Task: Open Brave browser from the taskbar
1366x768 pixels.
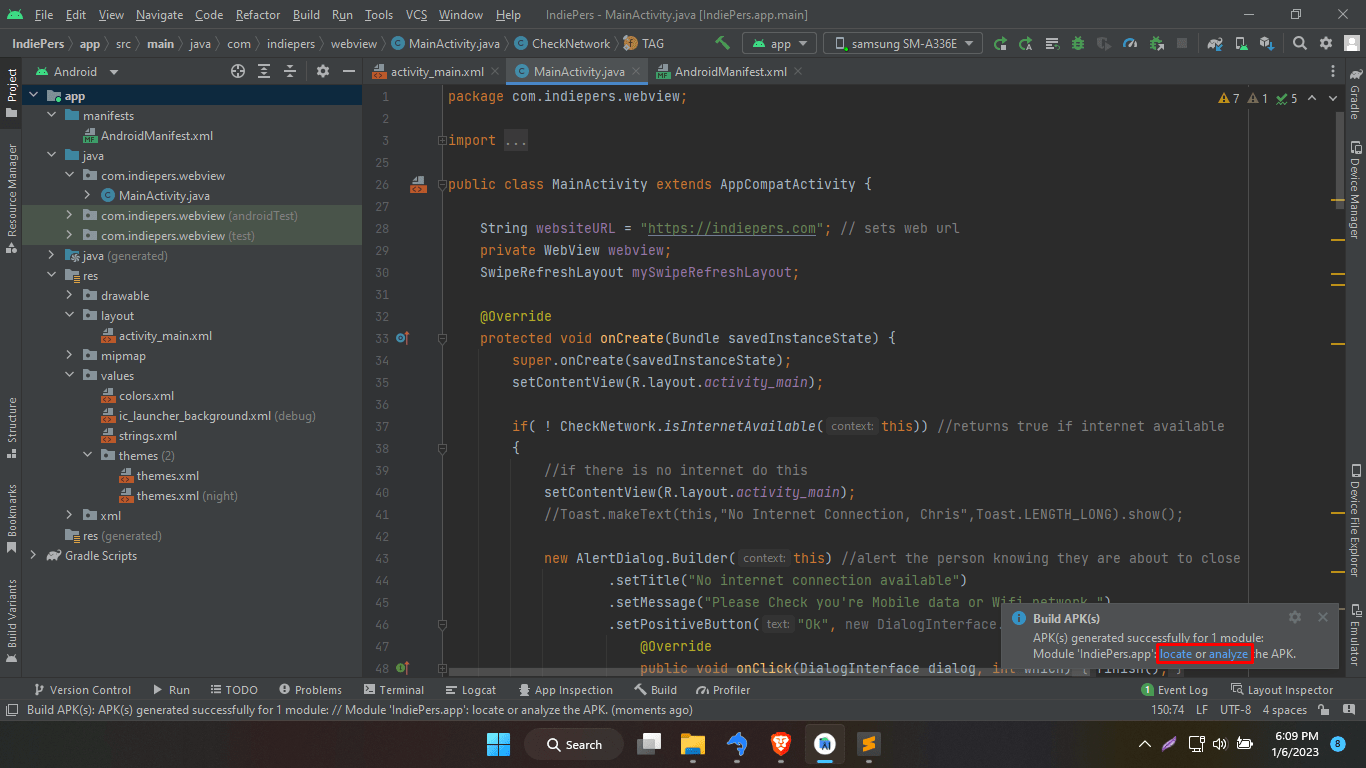Action: tap(780, 744)
